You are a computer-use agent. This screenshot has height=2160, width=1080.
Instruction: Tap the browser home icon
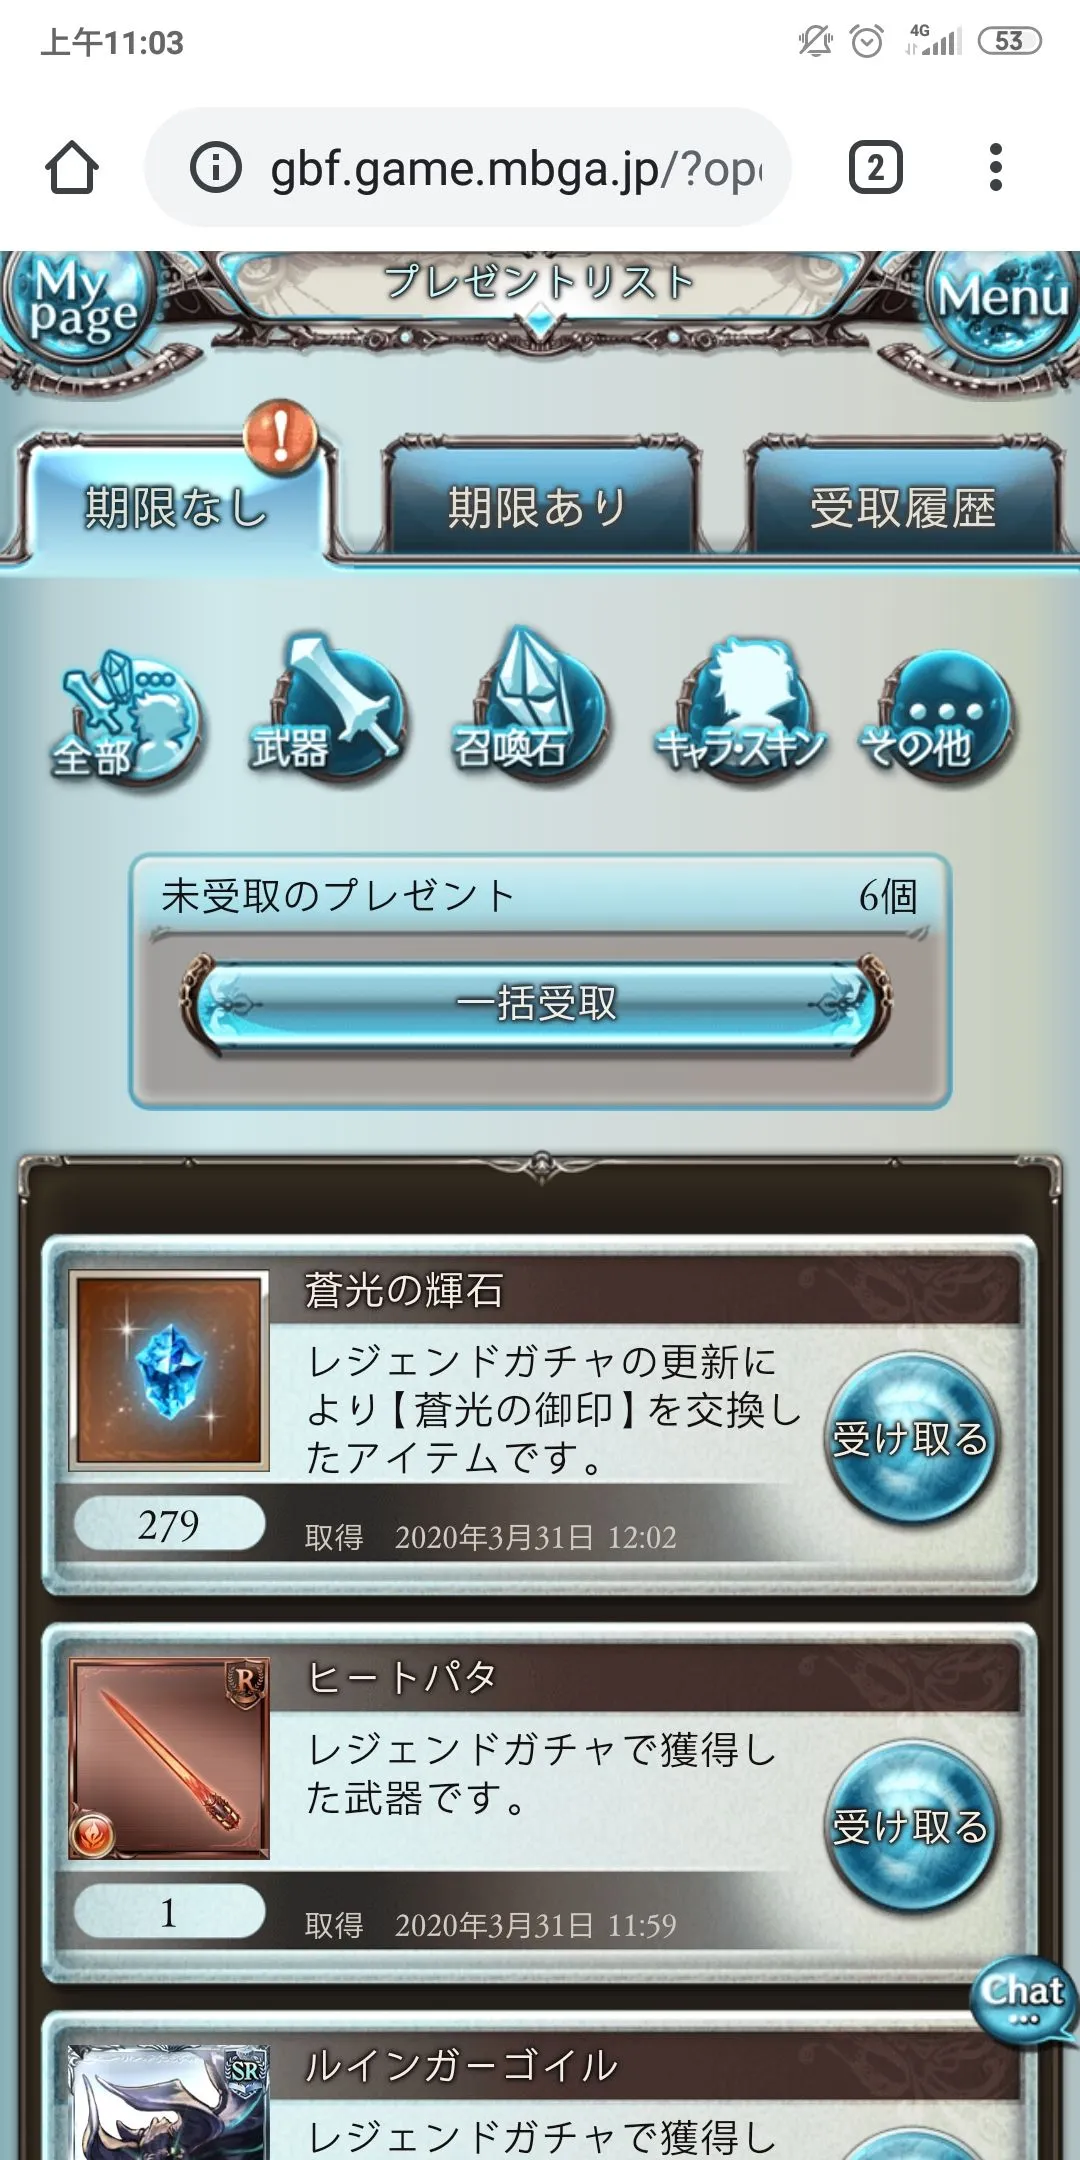pos(72,167)
